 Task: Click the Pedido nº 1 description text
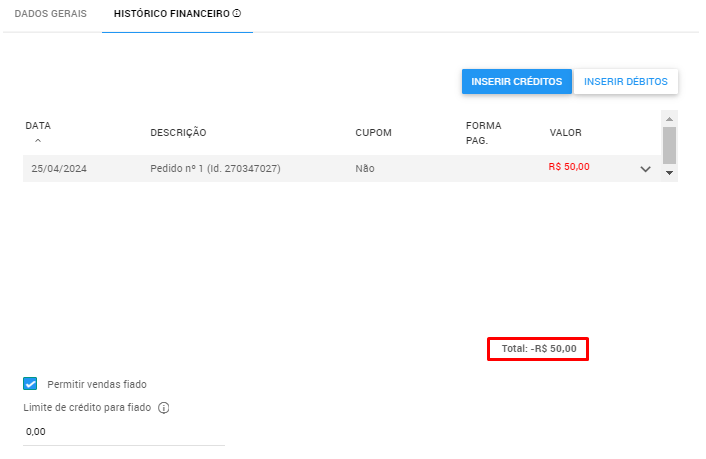click(x=215, y=169)
